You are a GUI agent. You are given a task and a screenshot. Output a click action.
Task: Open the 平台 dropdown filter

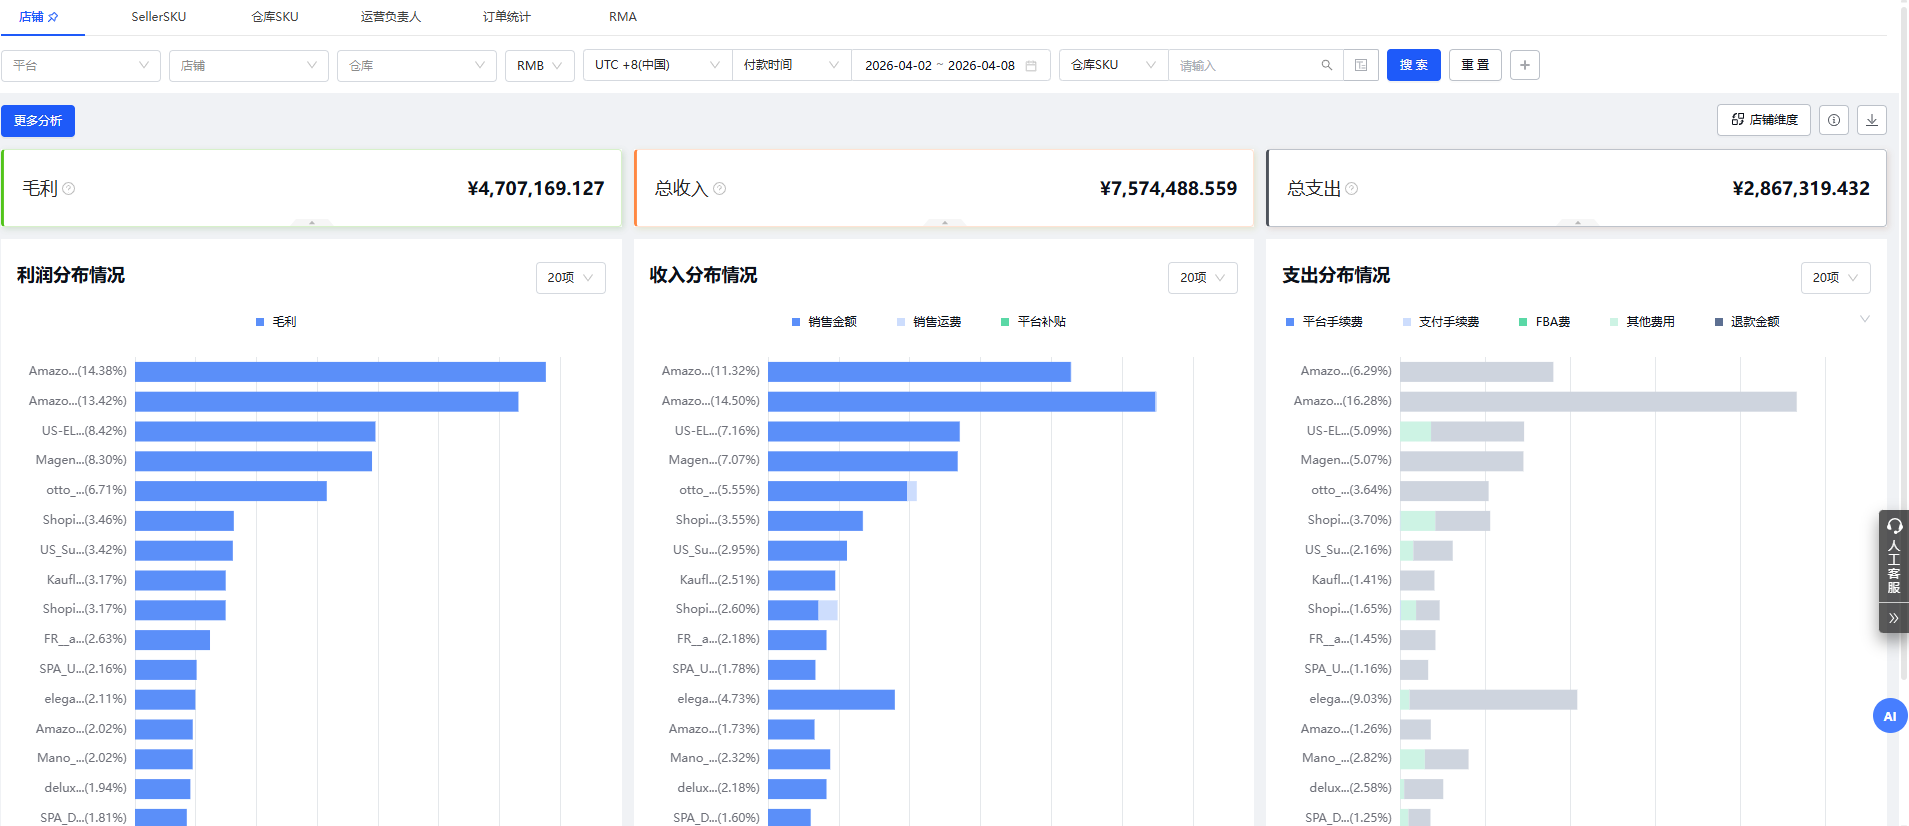81,65
